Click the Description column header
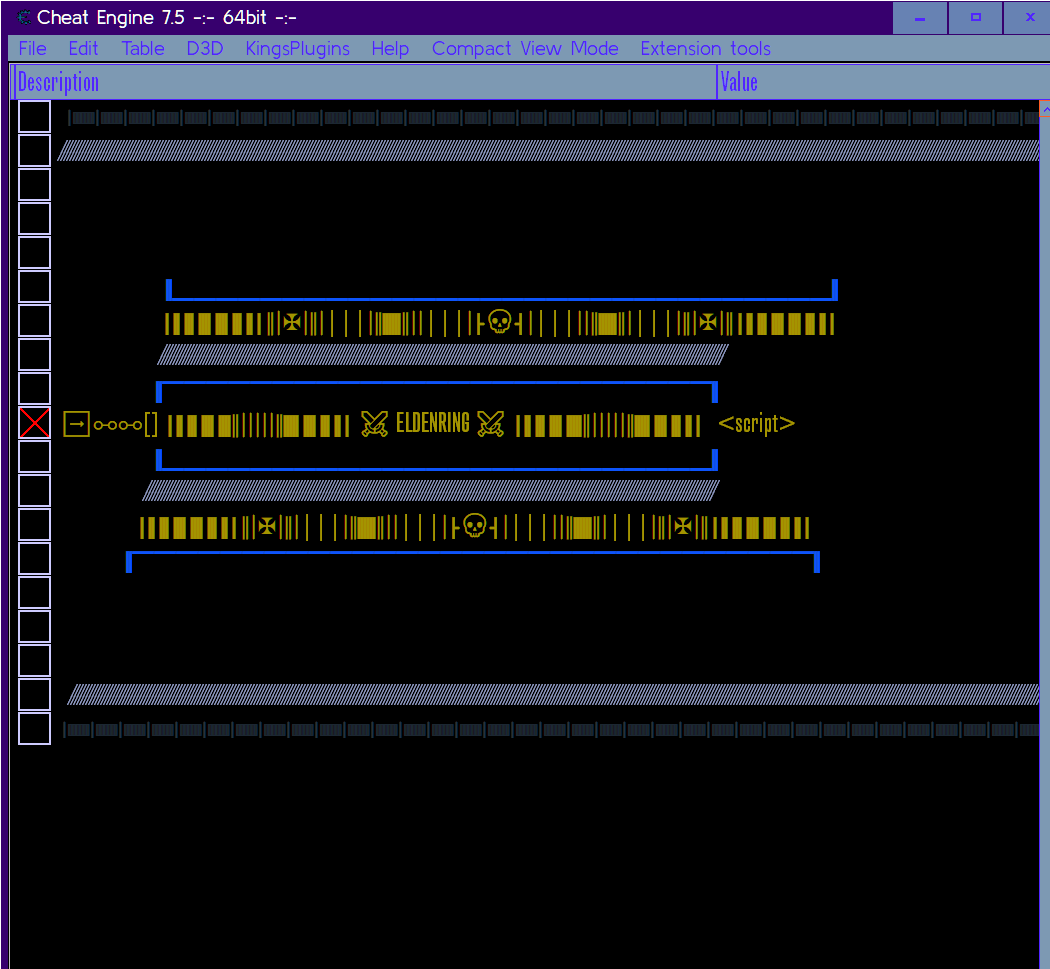Screen dimensions: 1050x969 (58, 83)
